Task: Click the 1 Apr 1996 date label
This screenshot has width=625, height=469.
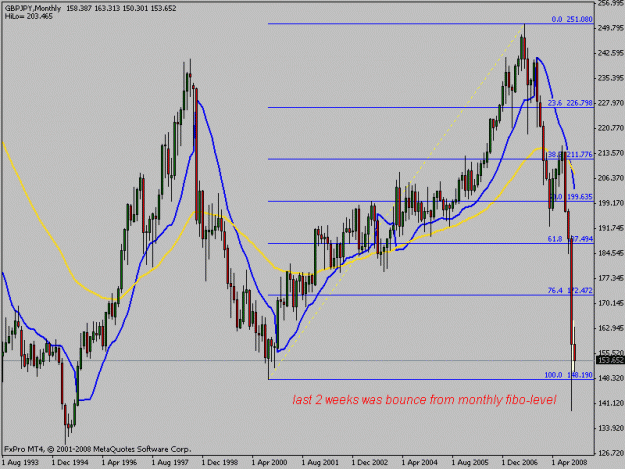Action: pyautogui.click(x=119, y=463)
